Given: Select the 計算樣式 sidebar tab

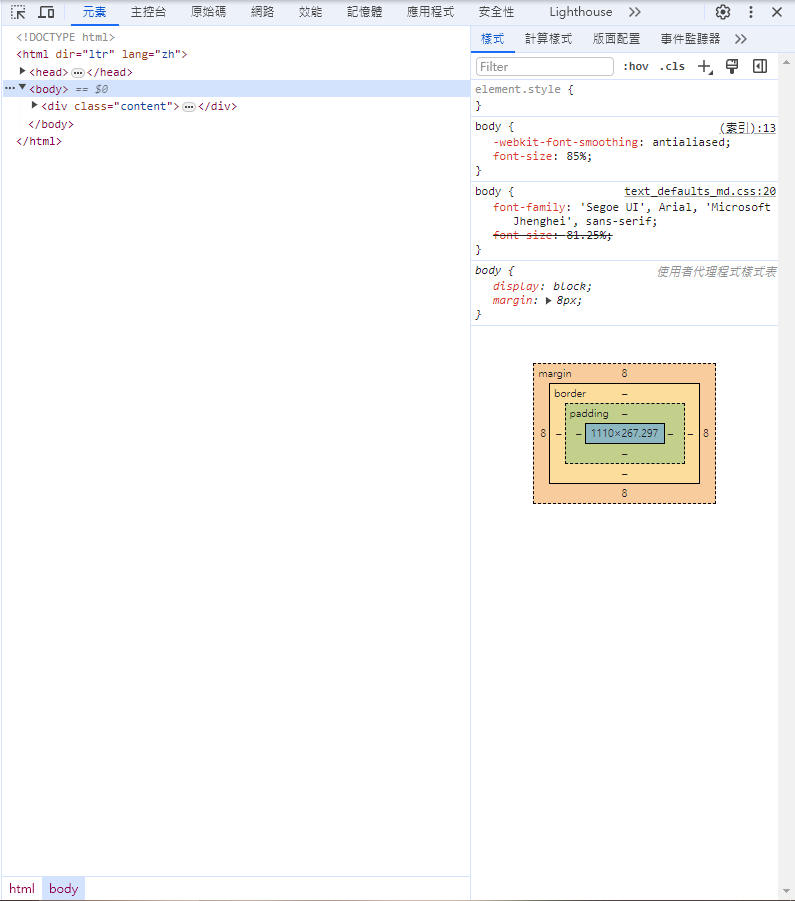Looking at the screenshot, I should tap(549, 39).
